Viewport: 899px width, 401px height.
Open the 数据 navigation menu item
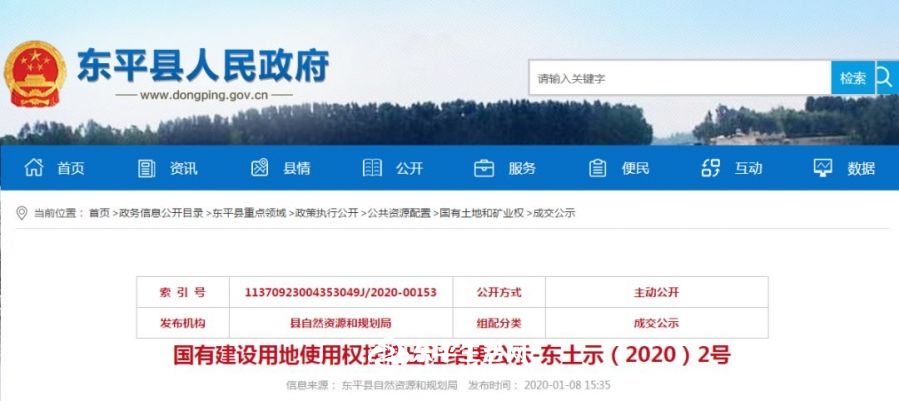[x=861, y=168]
